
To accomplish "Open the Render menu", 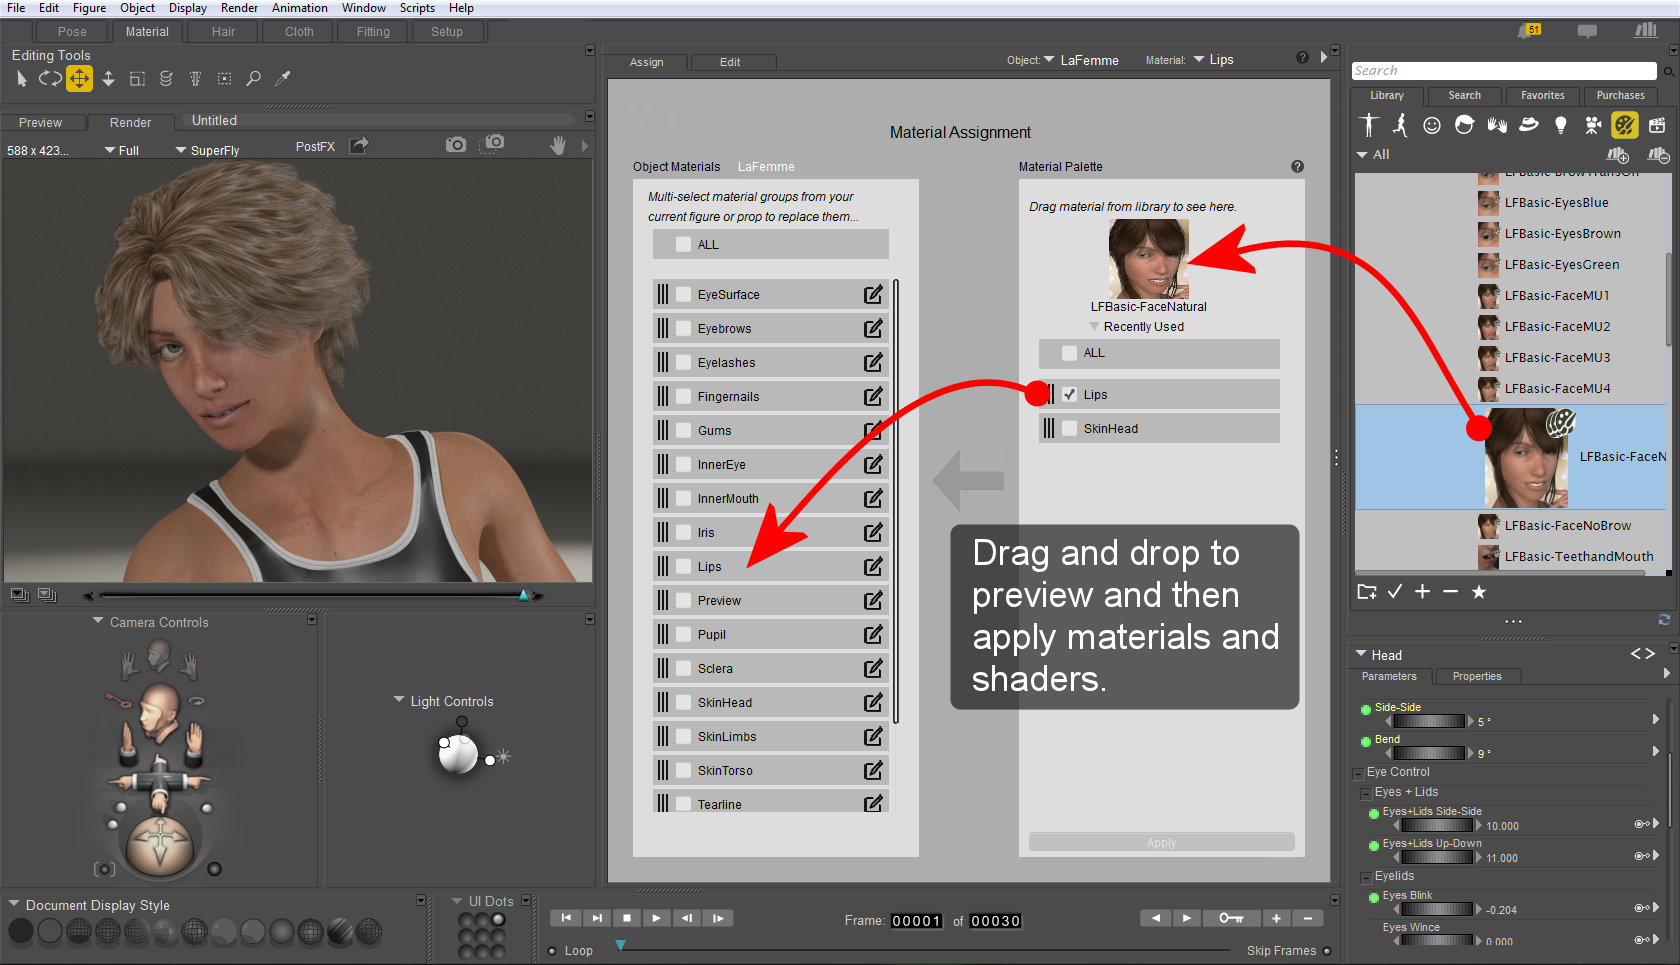I will 239,8.
